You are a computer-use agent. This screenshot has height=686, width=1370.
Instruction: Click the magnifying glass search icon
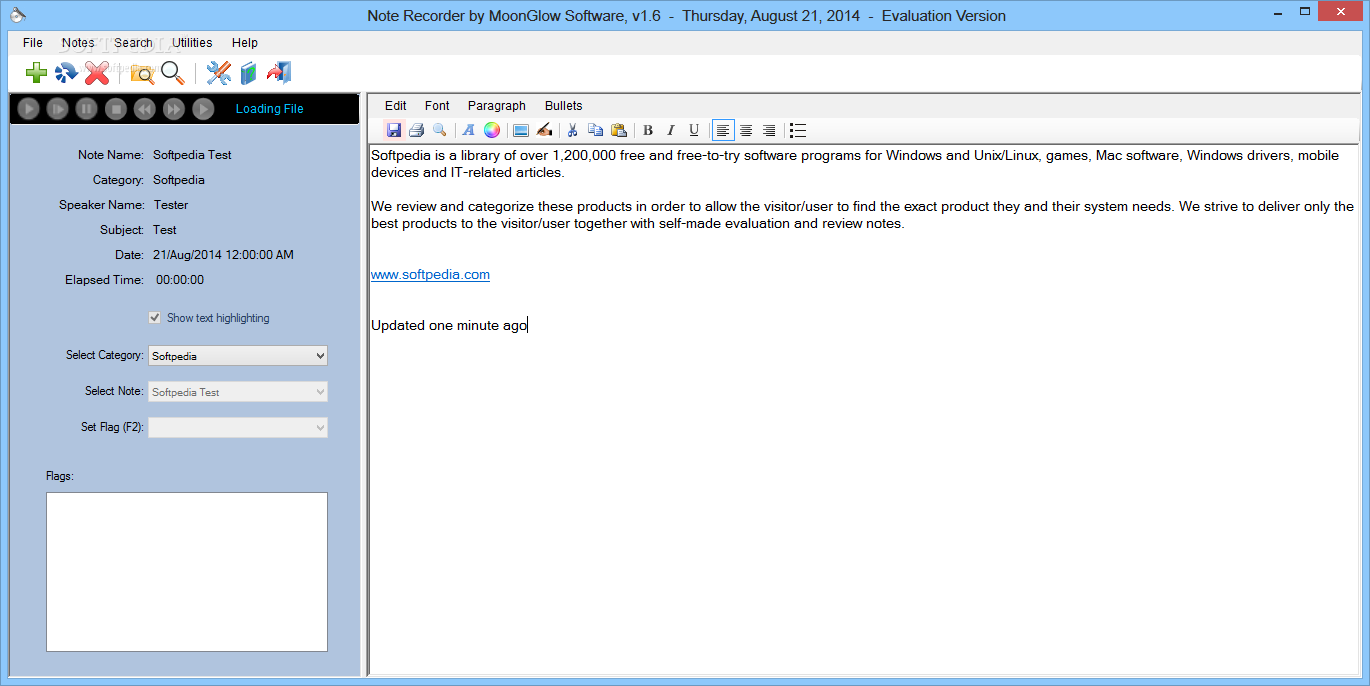pyautogui.click(x=173, y=72)
